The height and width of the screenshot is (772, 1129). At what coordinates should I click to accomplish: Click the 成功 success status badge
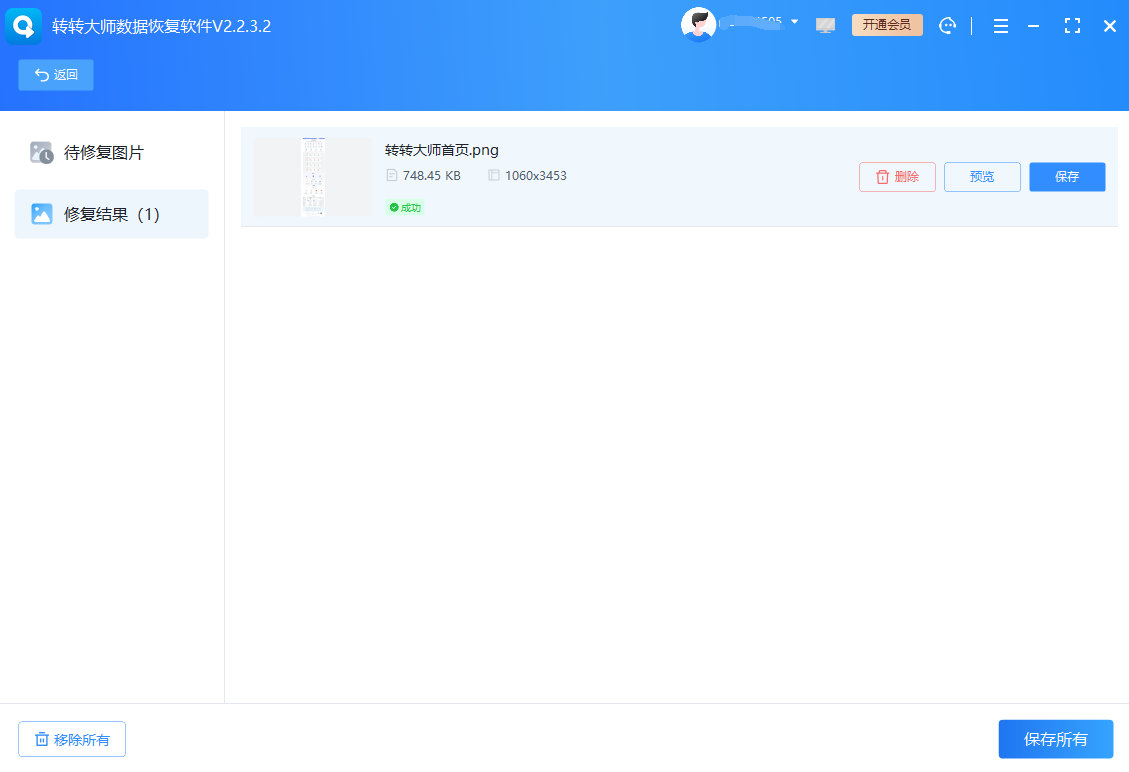[x=405, y=208]
